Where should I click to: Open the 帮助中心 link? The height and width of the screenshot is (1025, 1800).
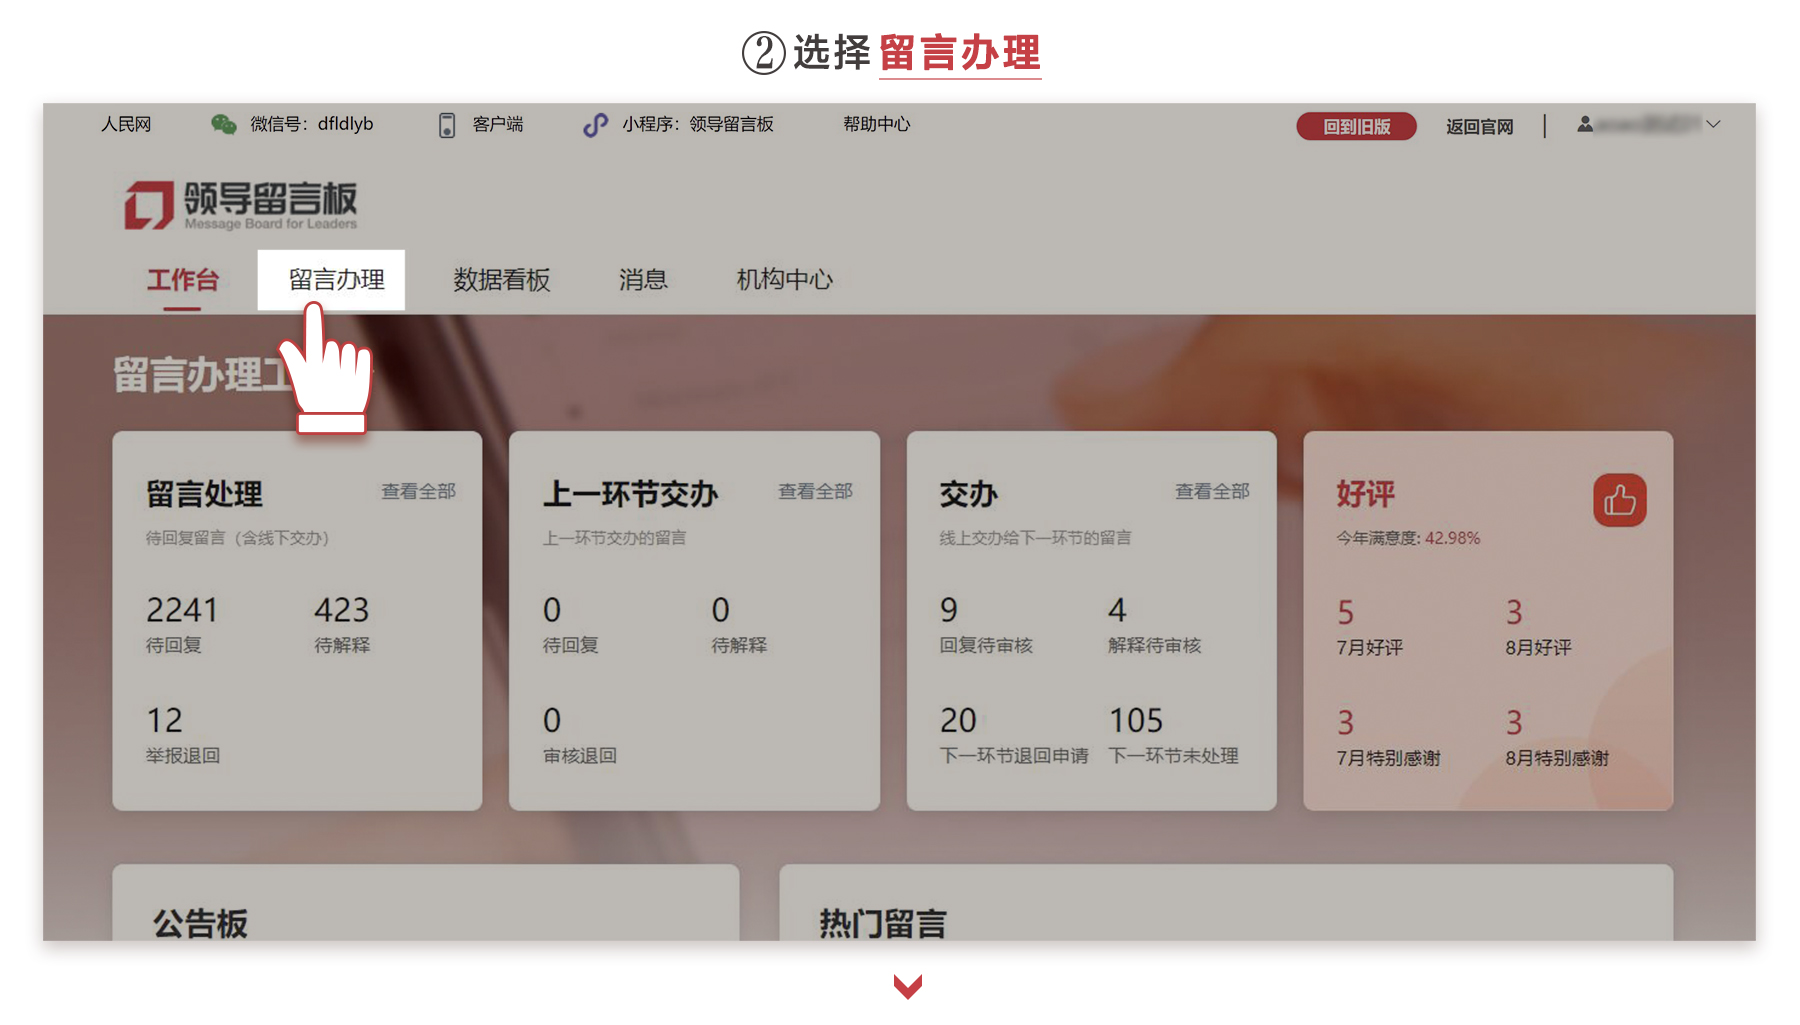876,124
